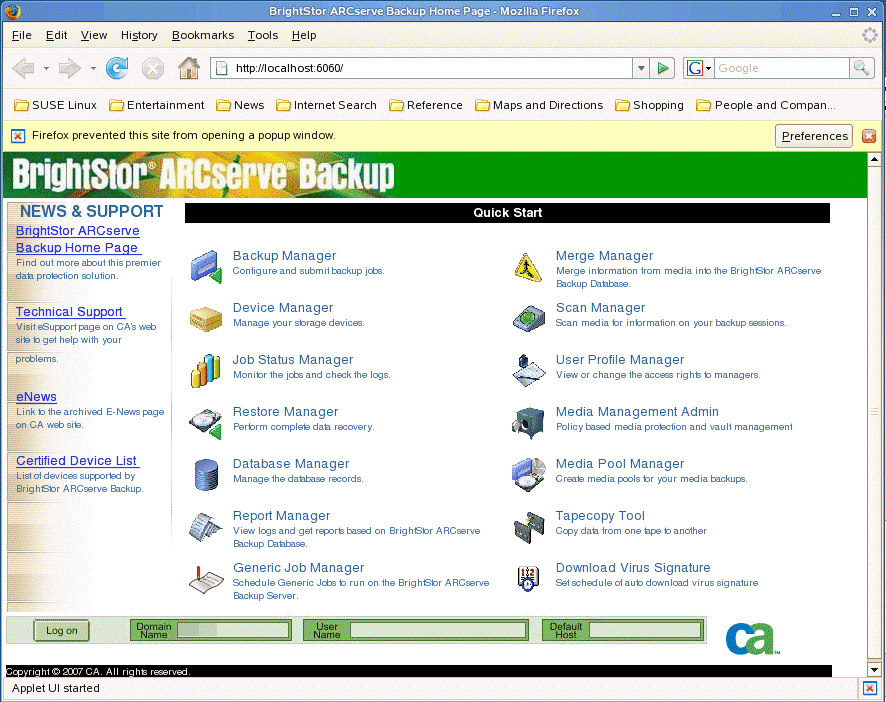Click the browser Forward arrow
The width and height of the screenshot is (886, 702).
coord(70,68)
